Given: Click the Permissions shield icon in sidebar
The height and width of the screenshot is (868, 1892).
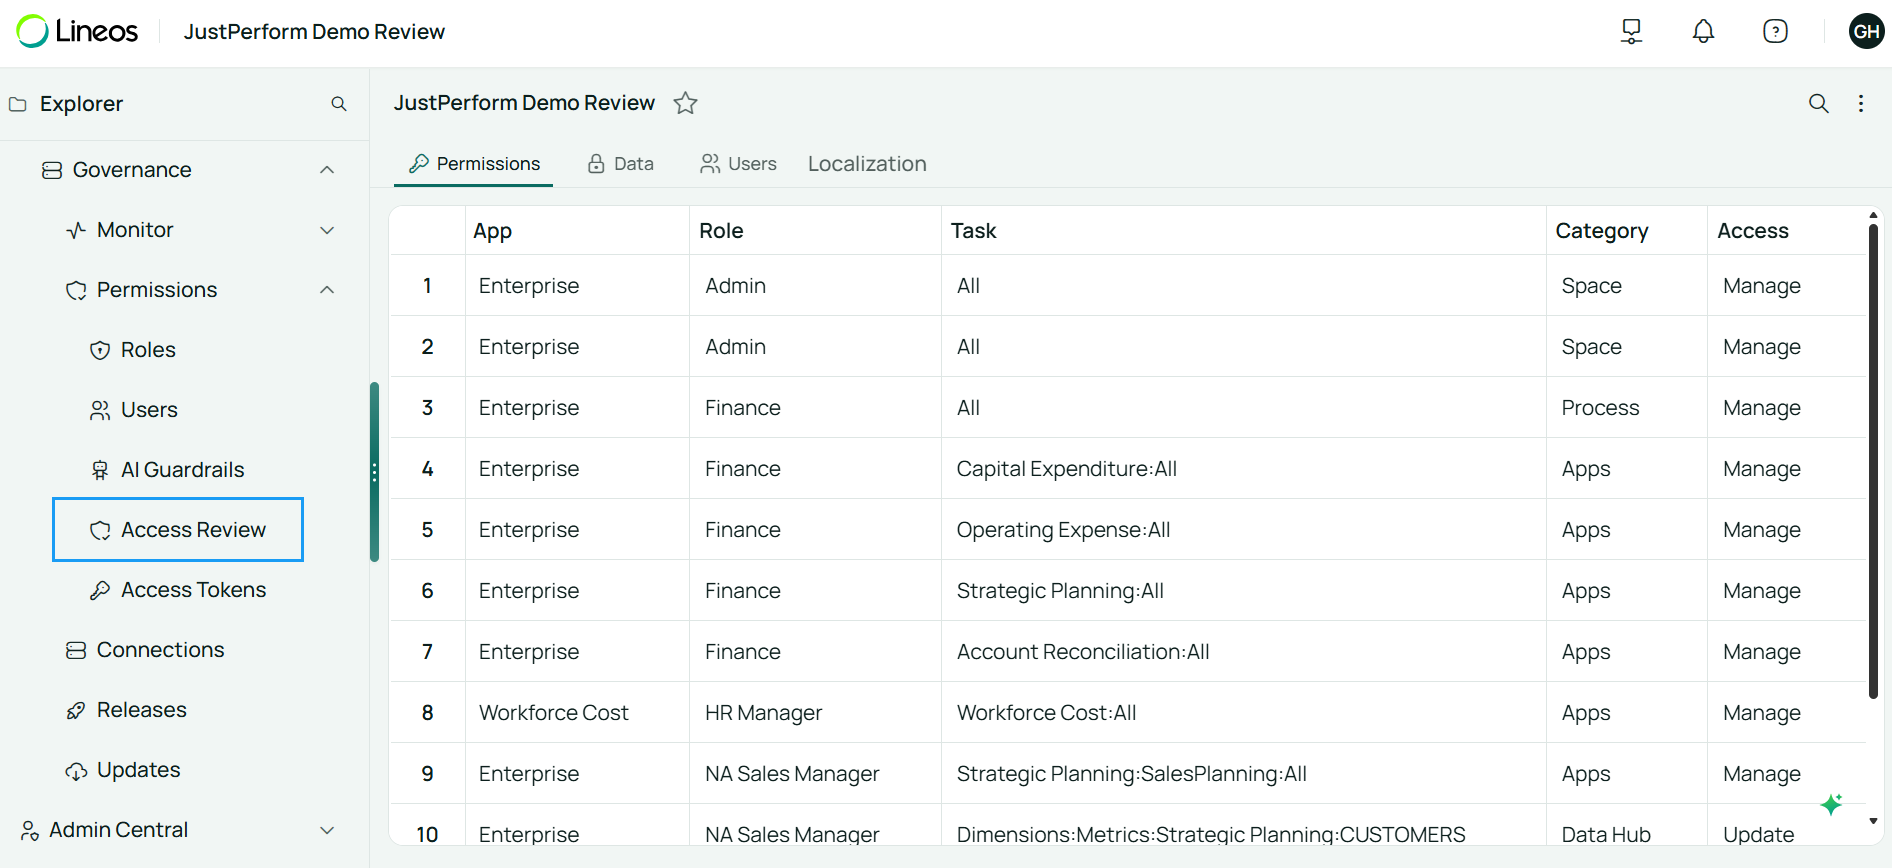Looking at the screenshot, I should 76,291.
